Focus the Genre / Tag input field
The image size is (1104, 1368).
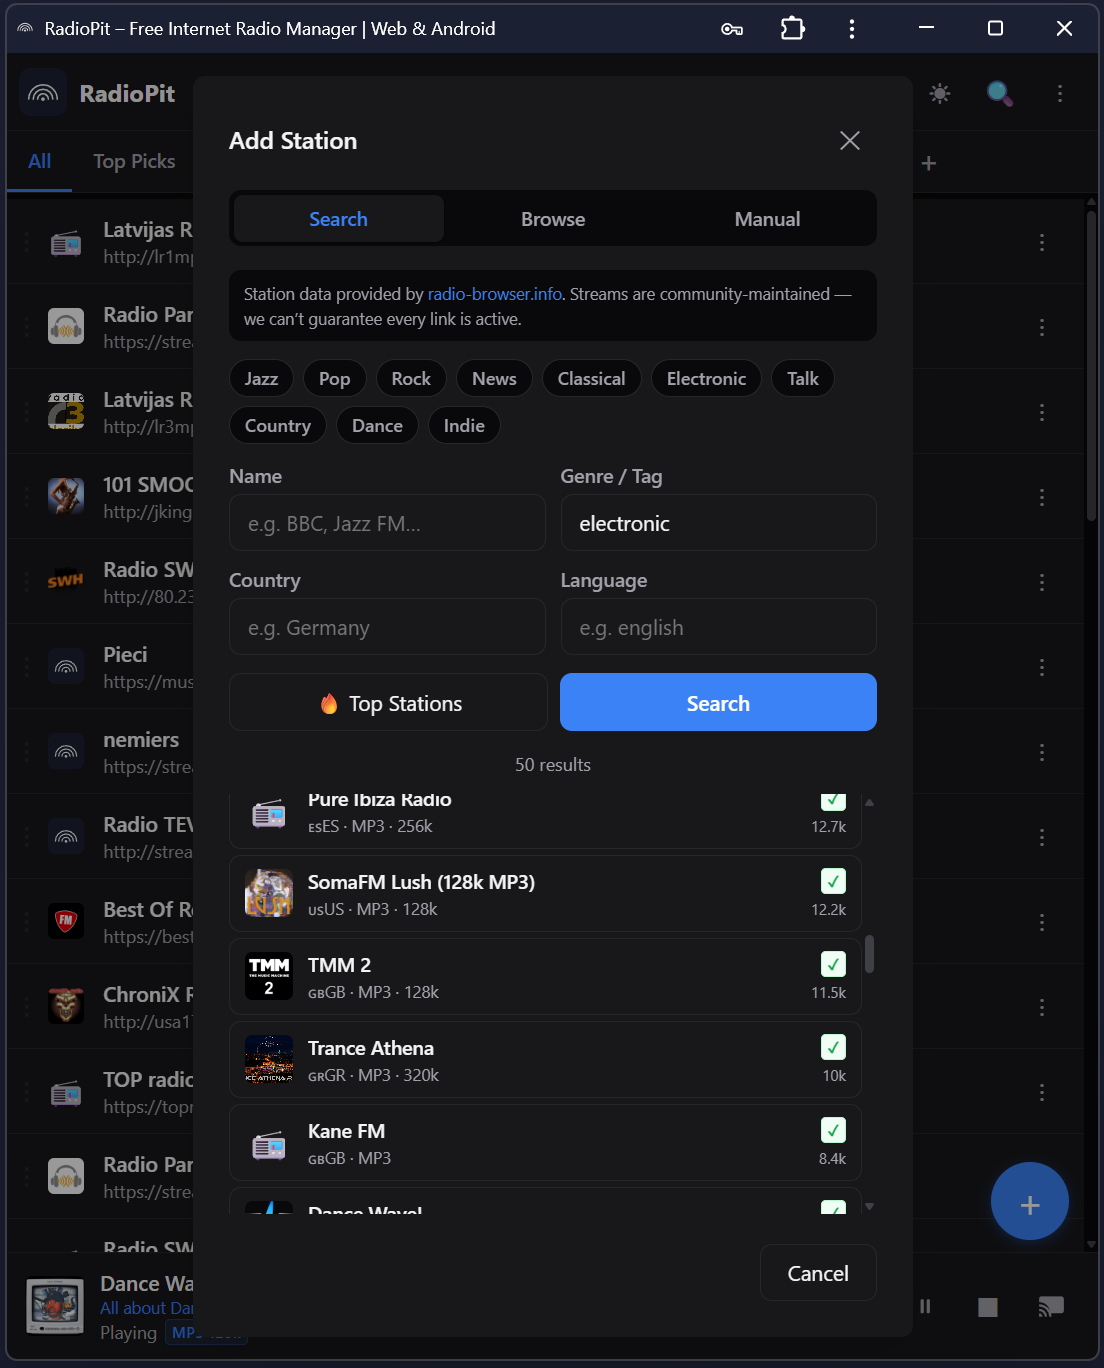click(x=718, y=523)
